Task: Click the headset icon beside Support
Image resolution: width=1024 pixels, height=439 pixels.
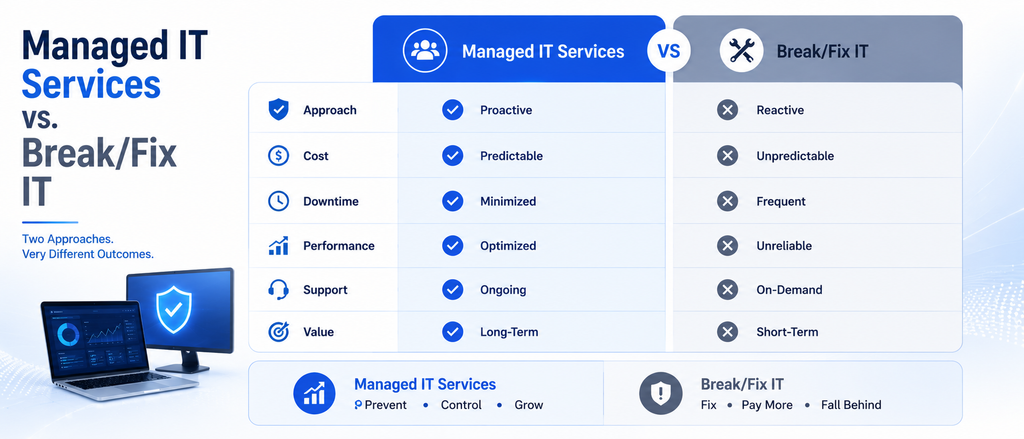Action: [279, 289]
